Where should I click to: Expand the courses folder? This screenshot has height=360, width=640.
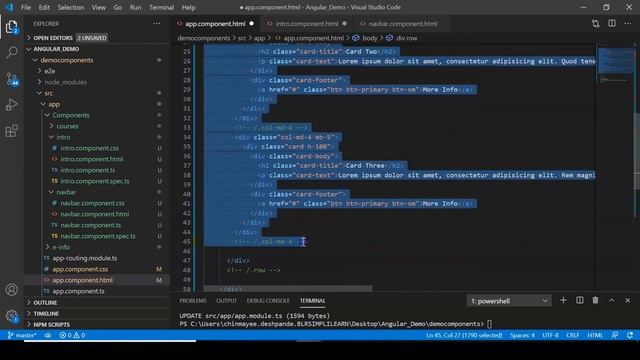coord(67,126)
